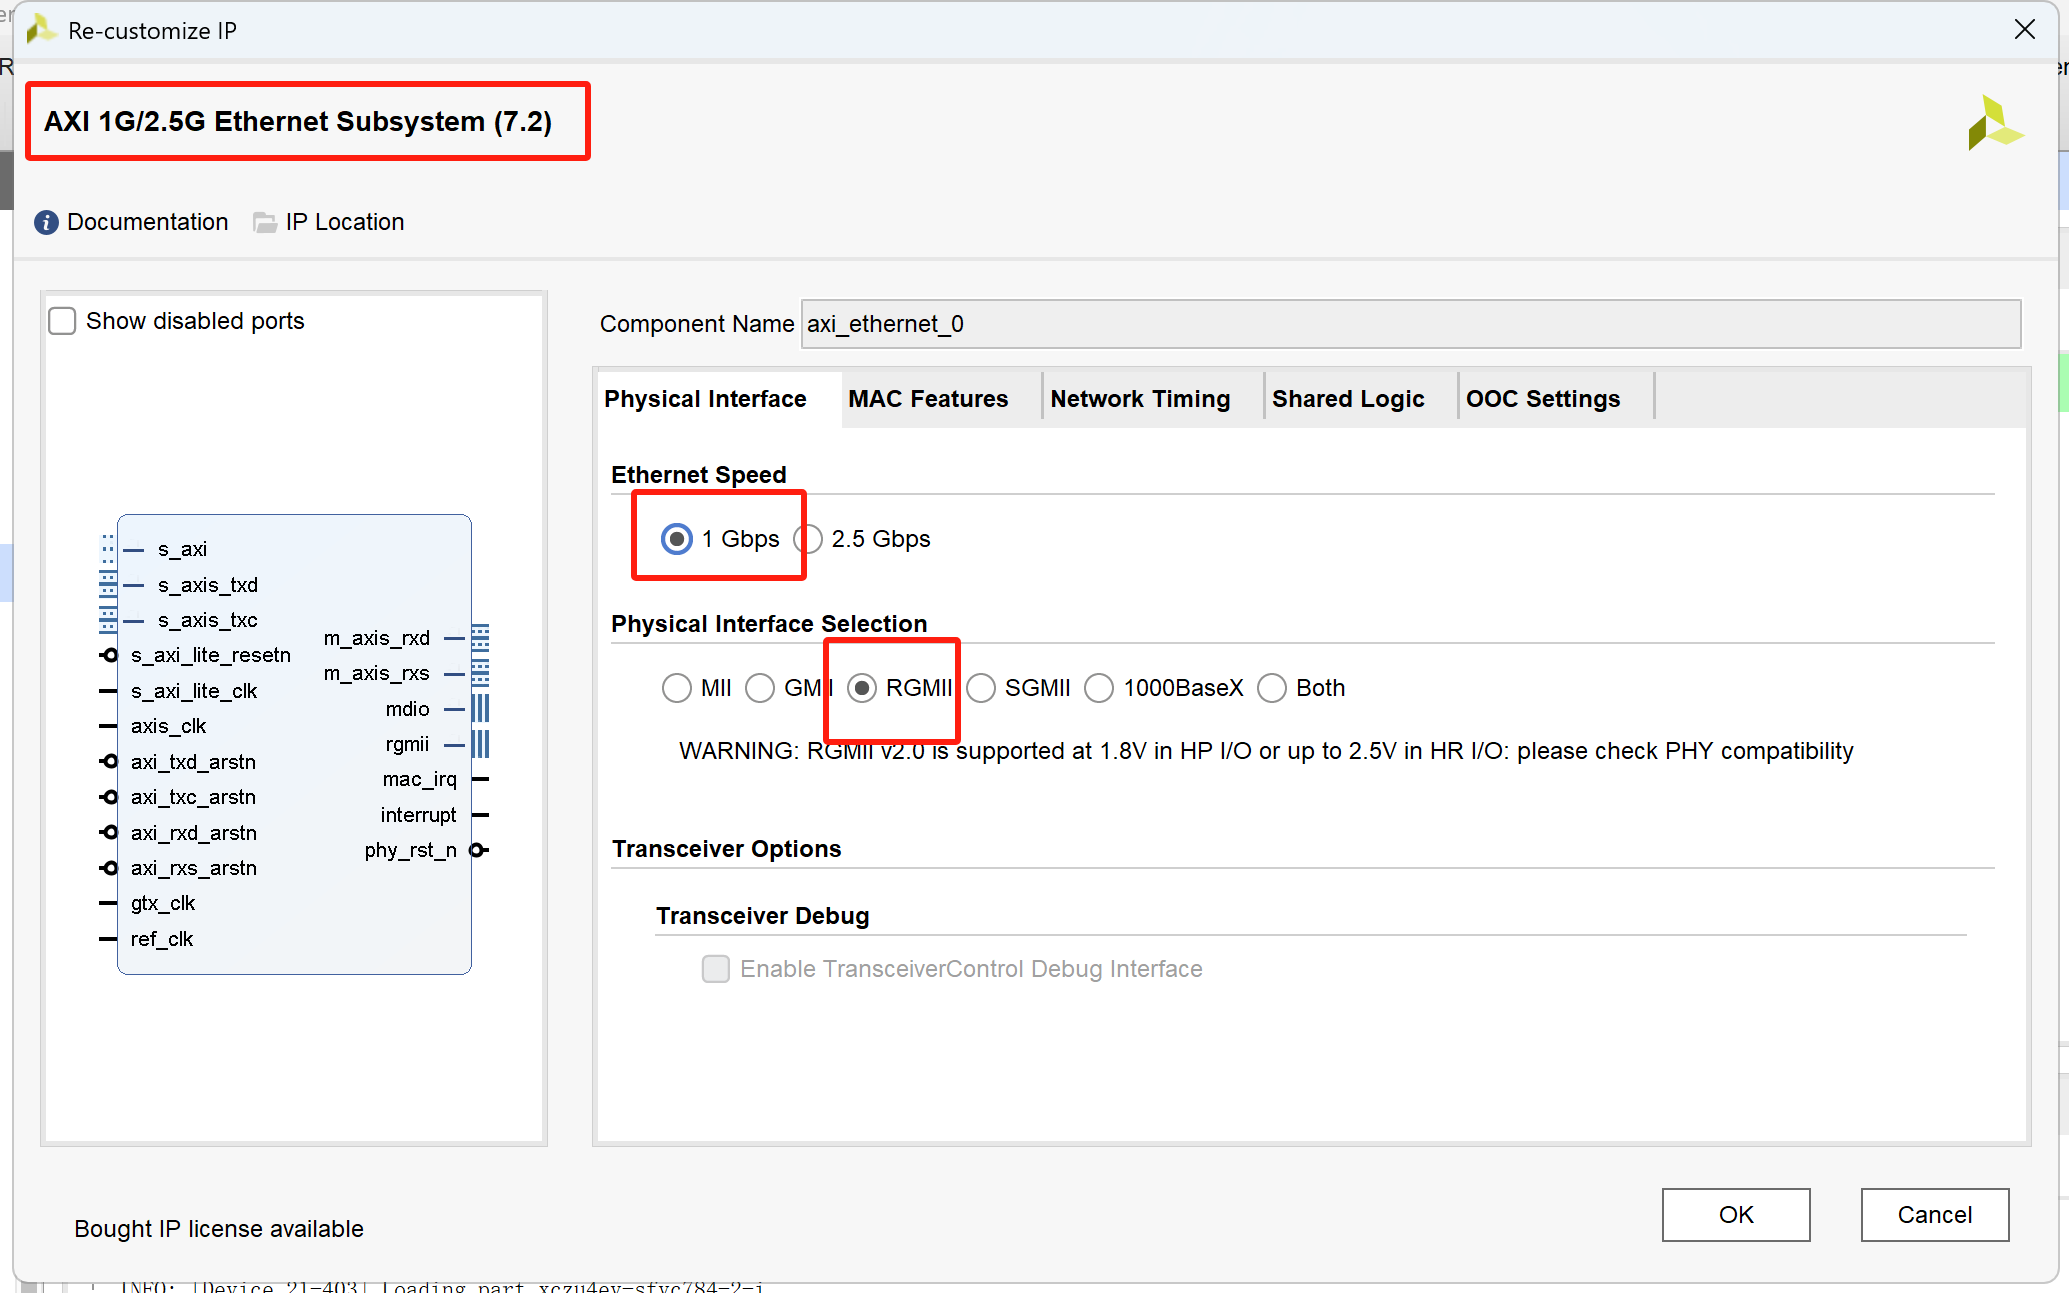
Task: Select SGMII physical interface option
Action: 982,688
